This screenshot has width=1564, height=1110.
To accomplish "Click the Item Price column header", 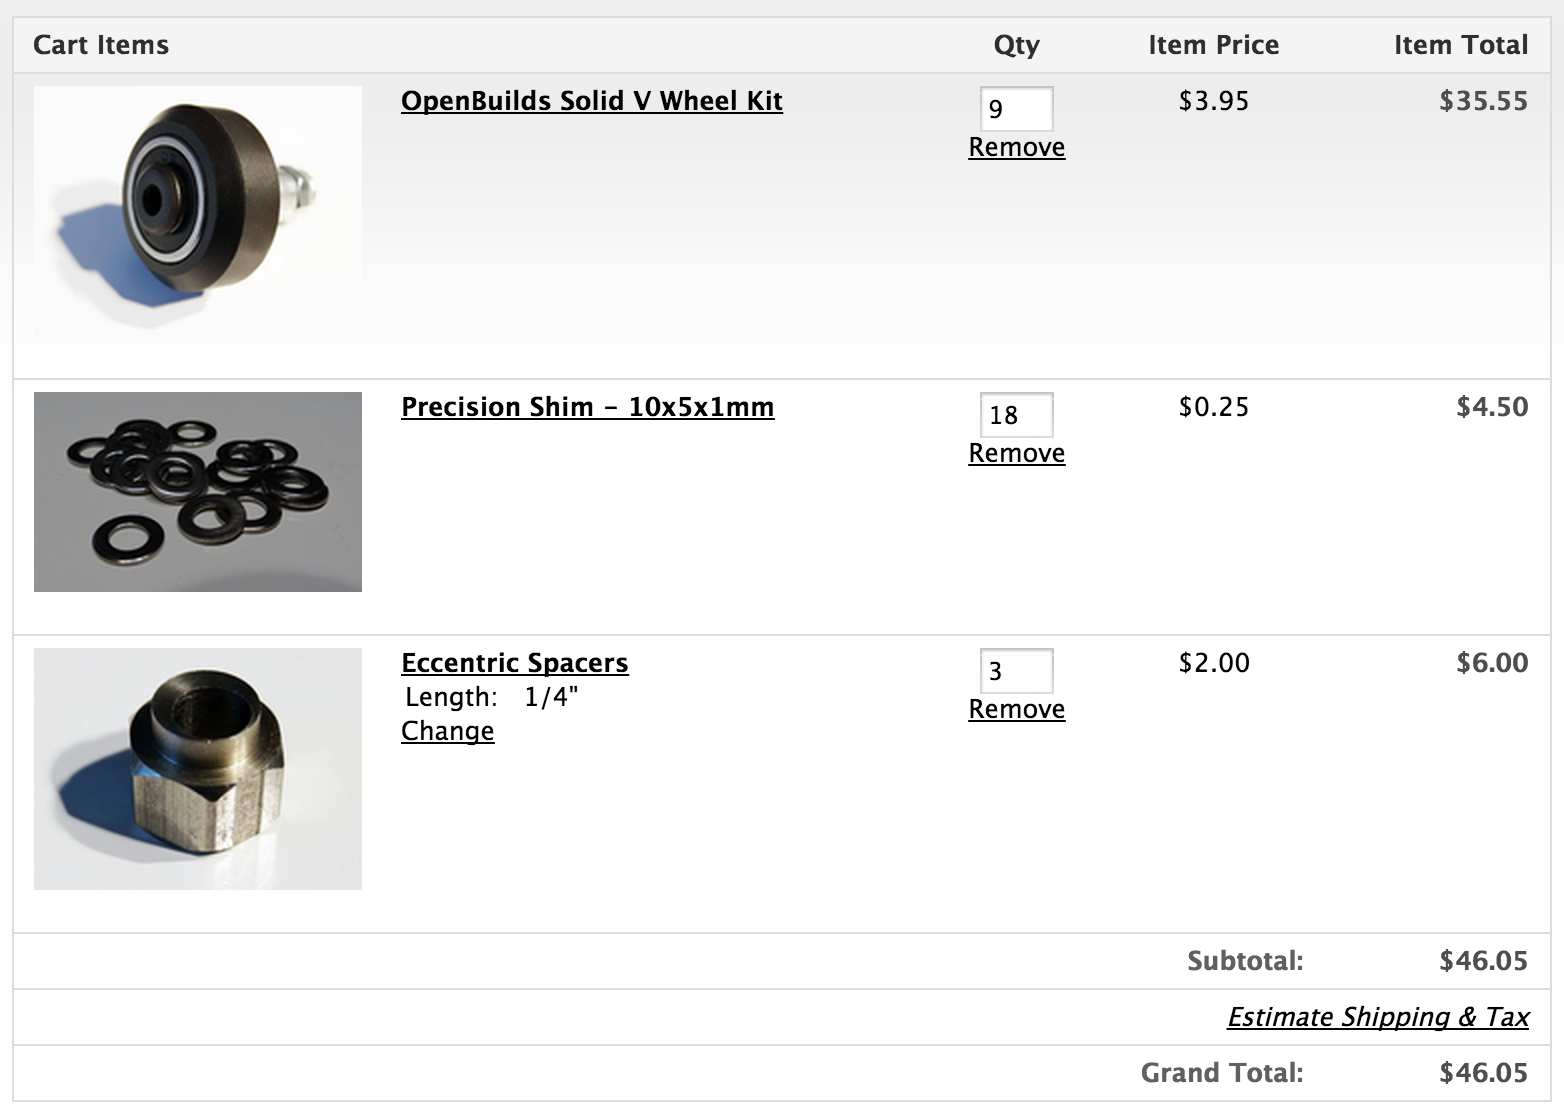I will click(1213, 45).
